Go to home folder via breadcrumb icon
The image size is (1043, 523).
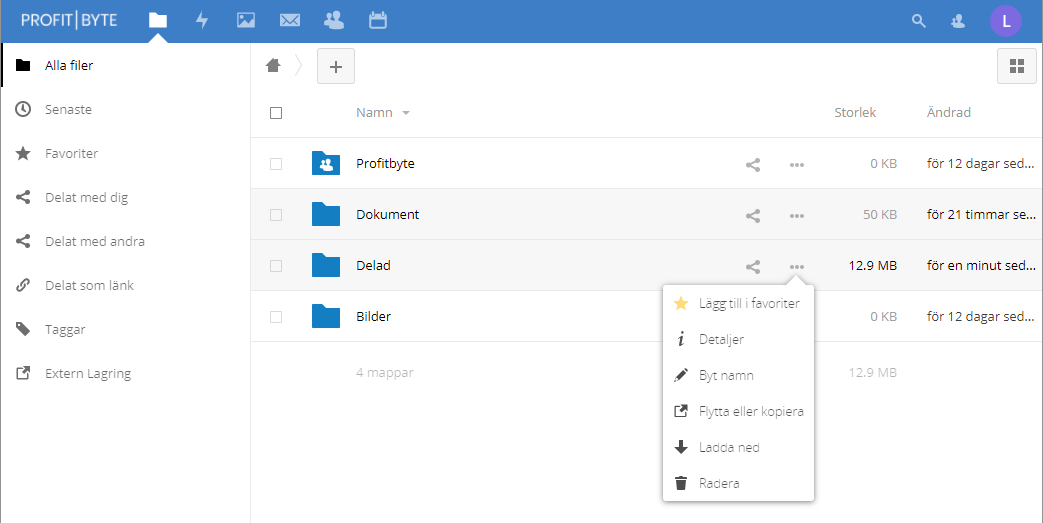(x=273, y=66)
